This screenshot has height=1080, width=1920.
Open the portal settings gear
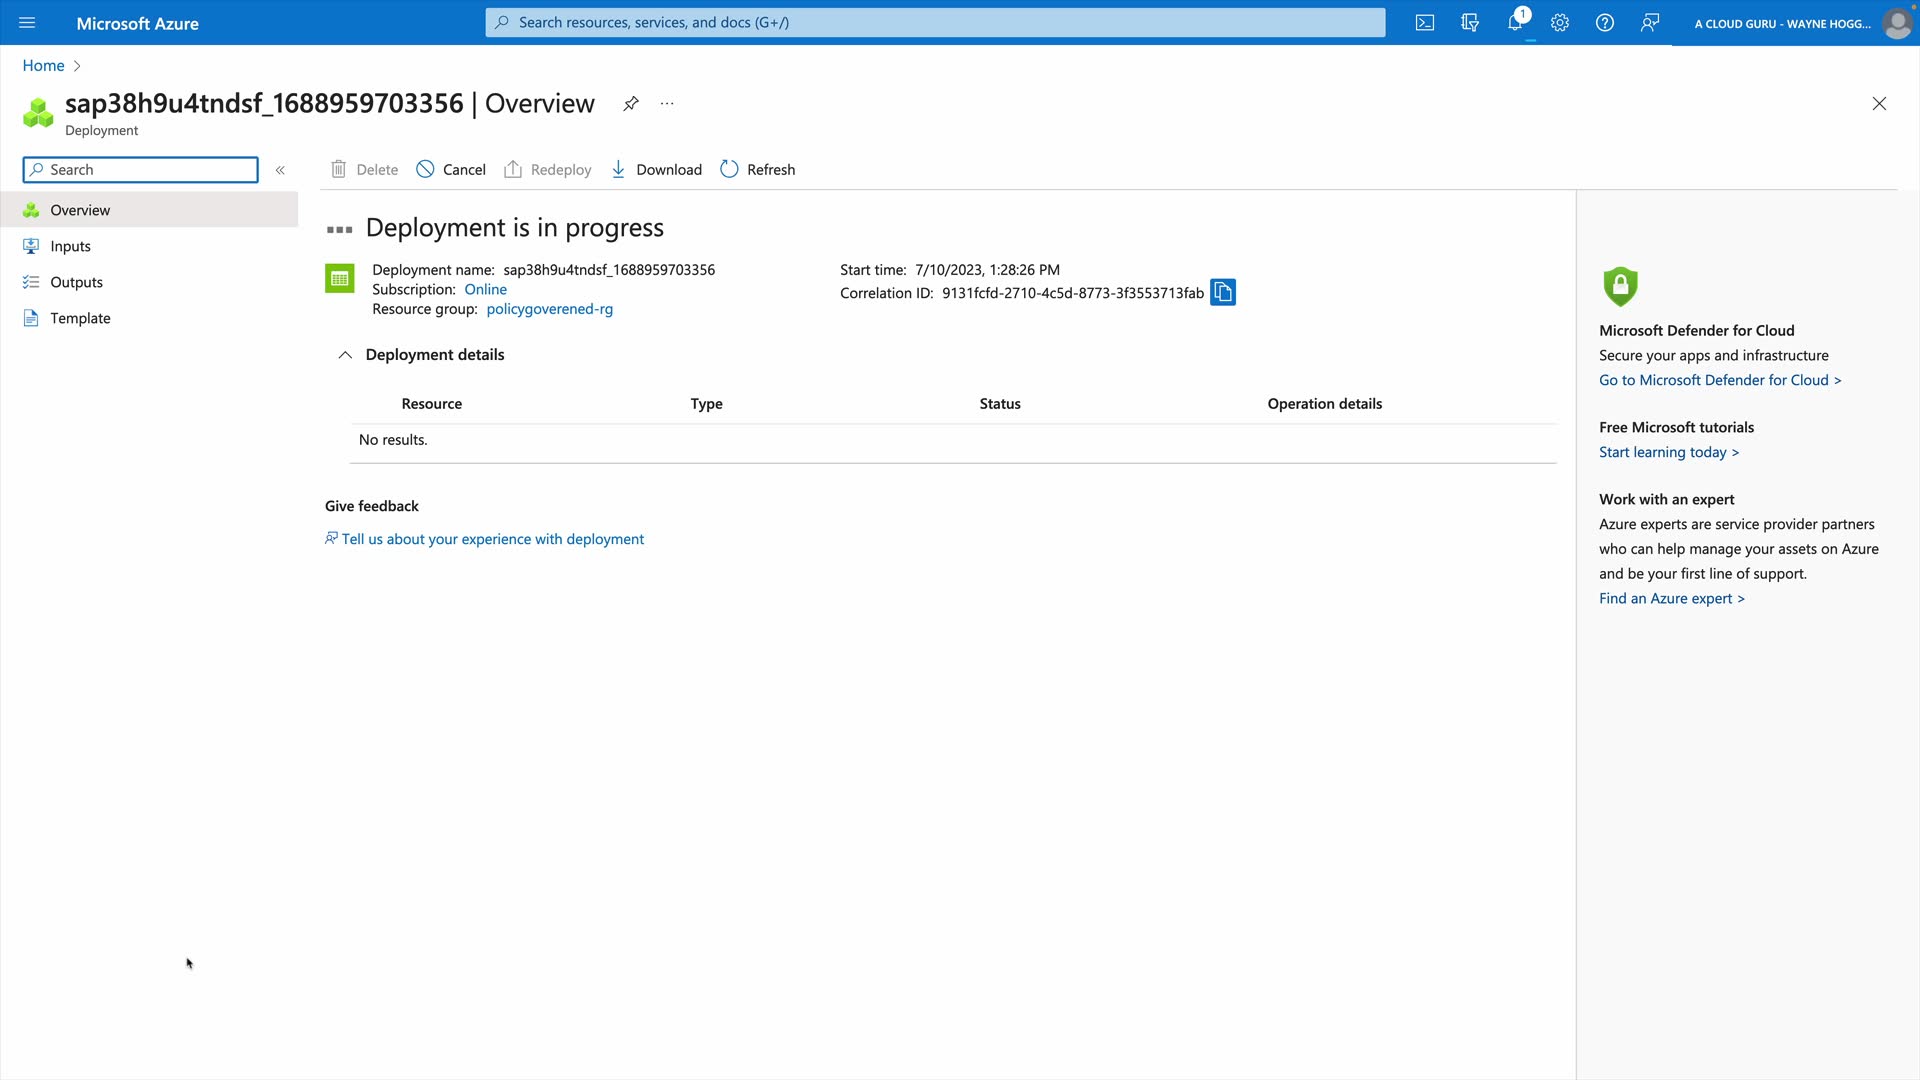coord(1560,23)
